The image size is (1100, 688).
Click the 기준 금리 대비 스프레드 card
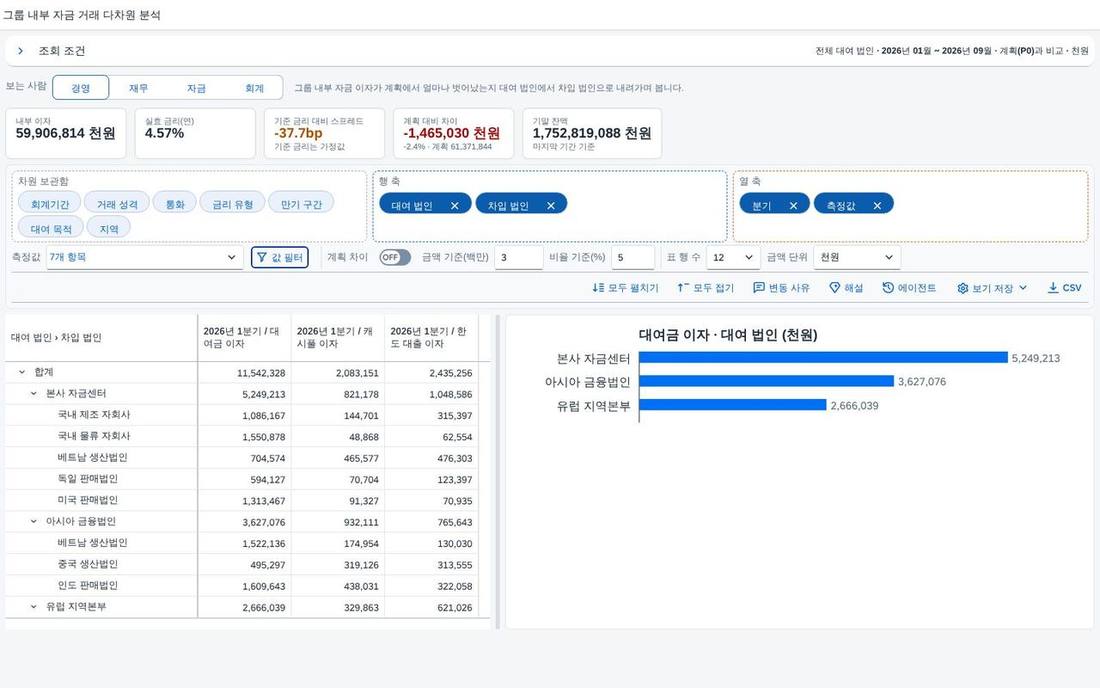point(324,133)
